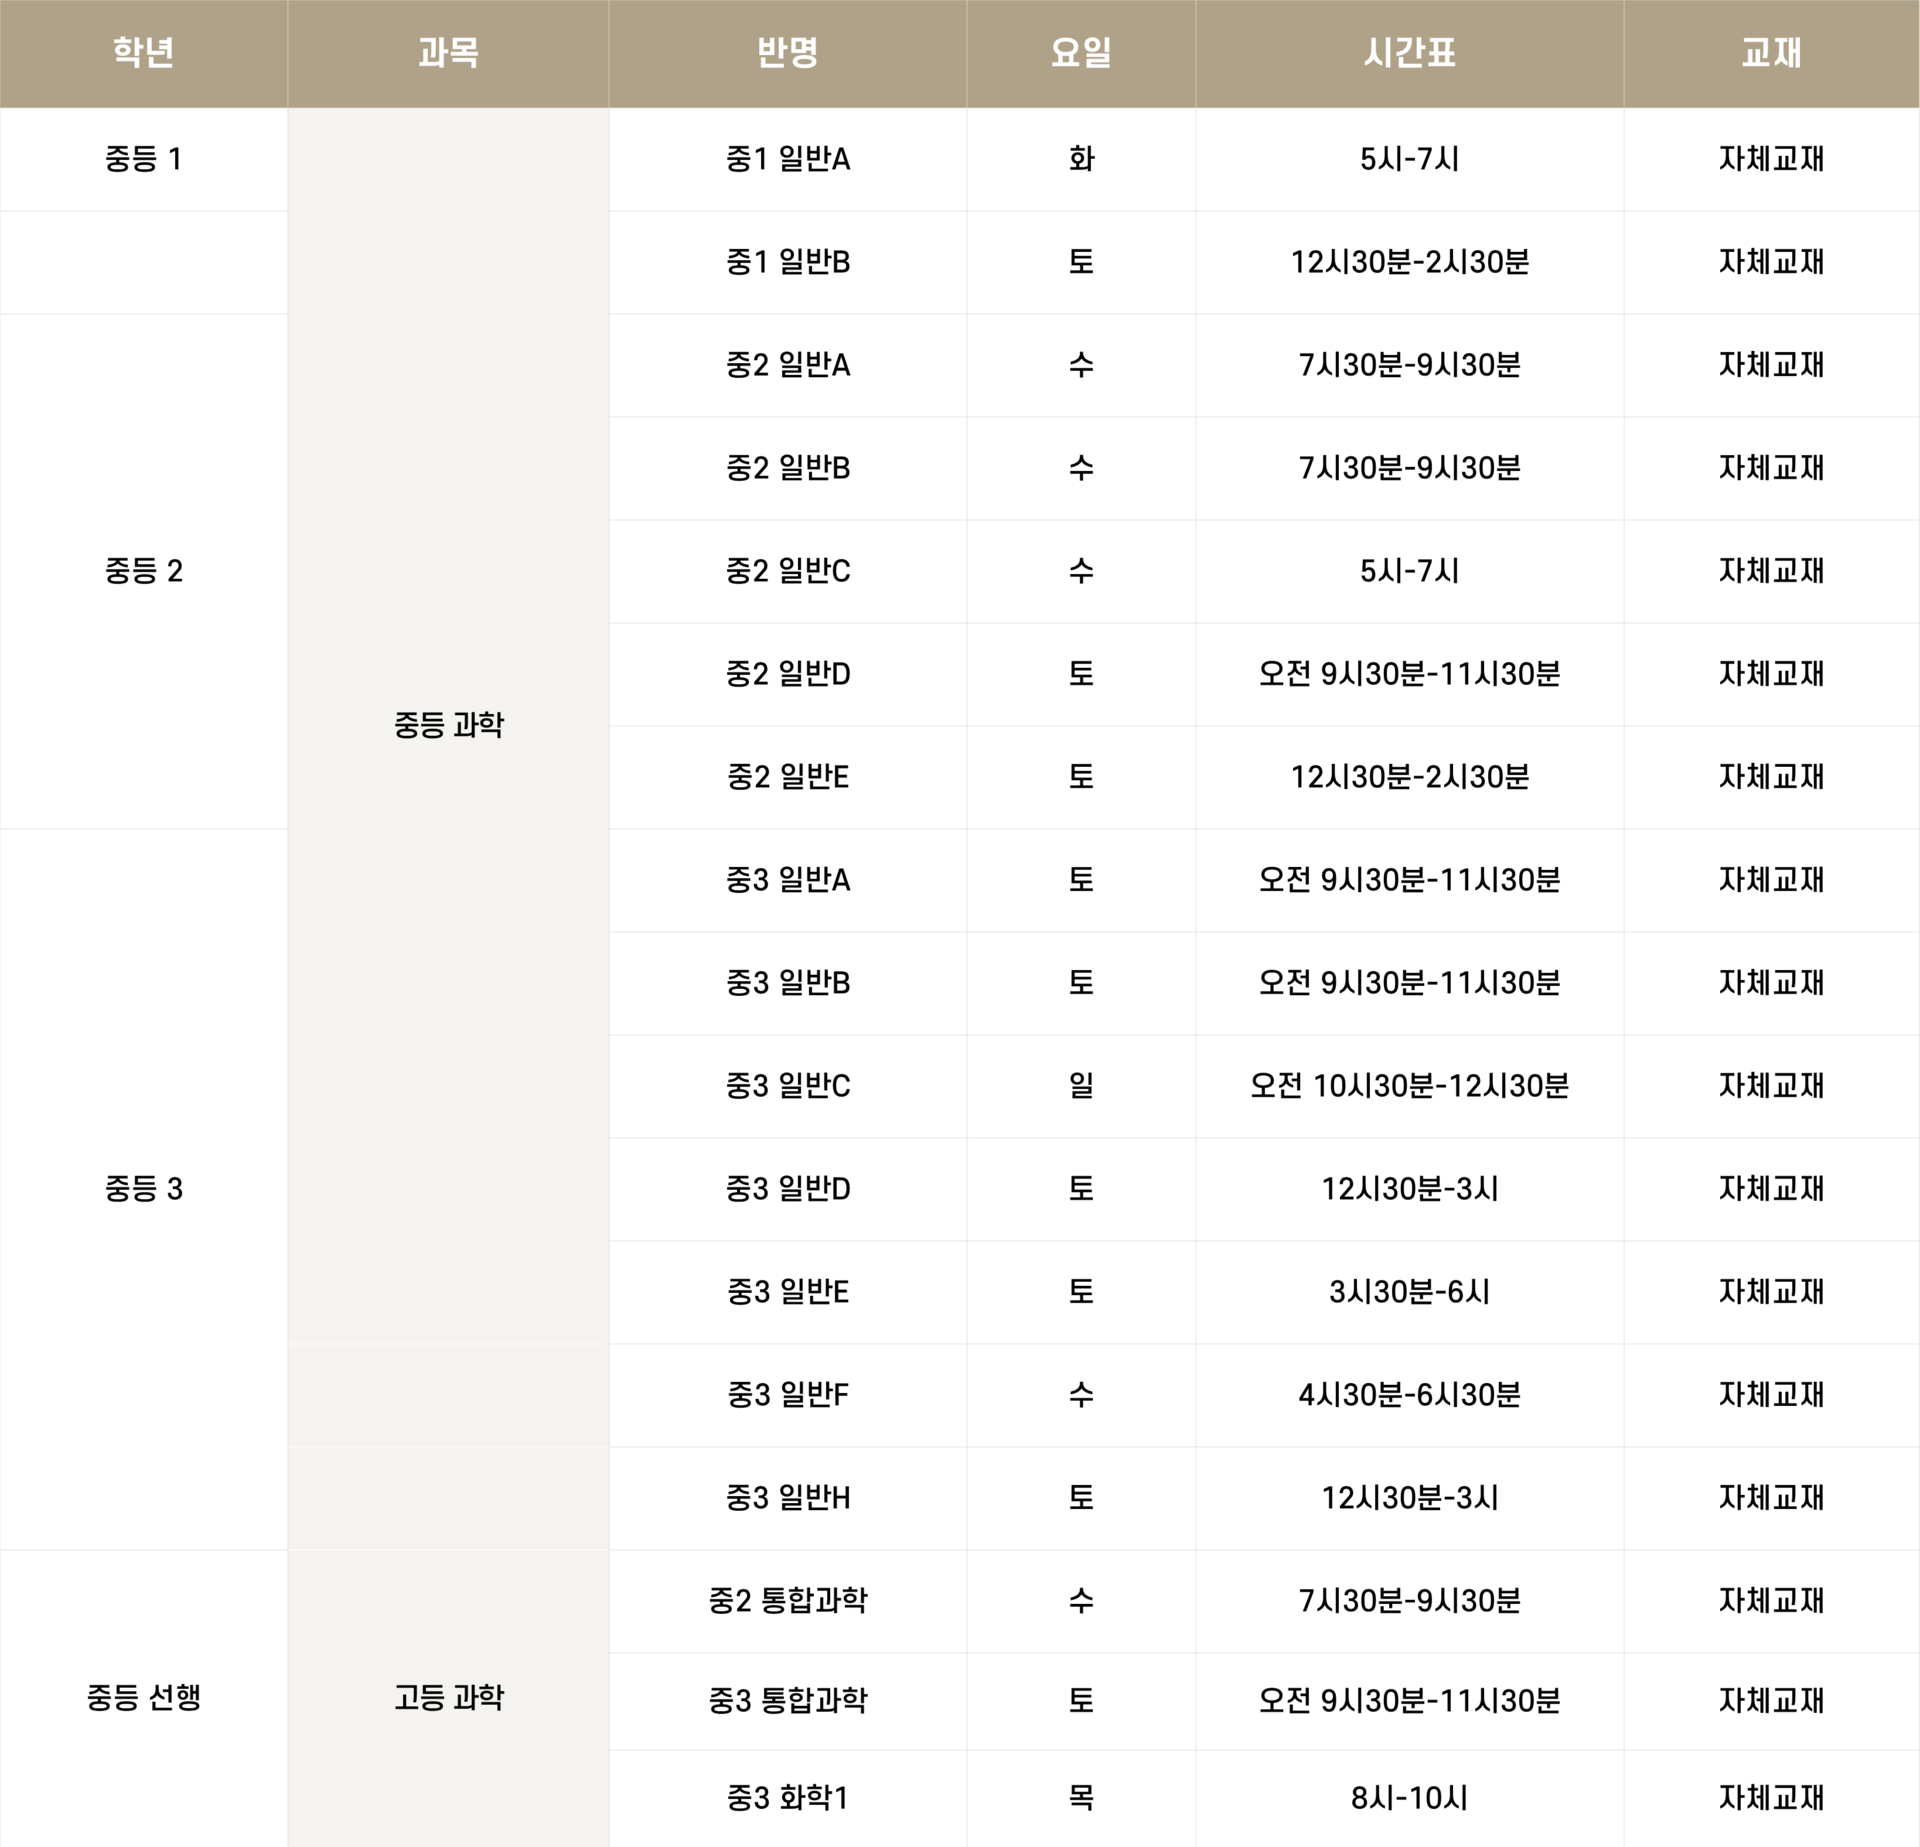Click the 8시-10시 time cell

[x=1409, y=1798]
